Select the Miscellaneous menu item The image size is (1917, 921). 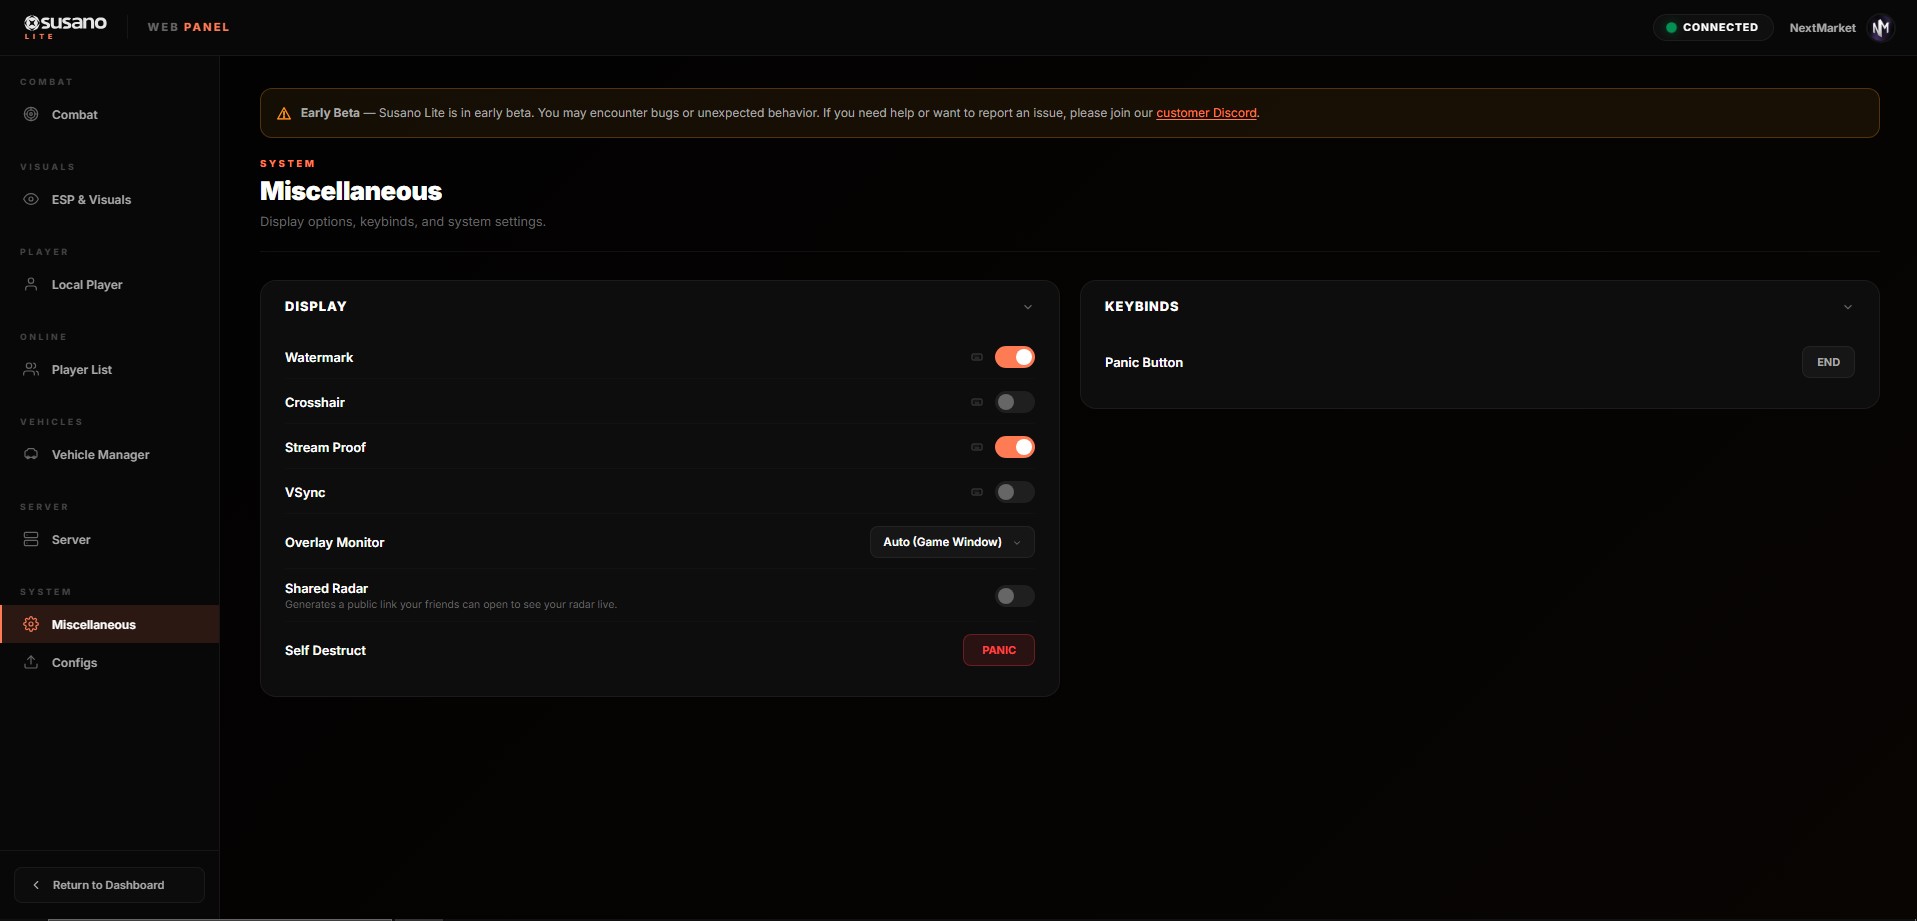click(110, 624)
